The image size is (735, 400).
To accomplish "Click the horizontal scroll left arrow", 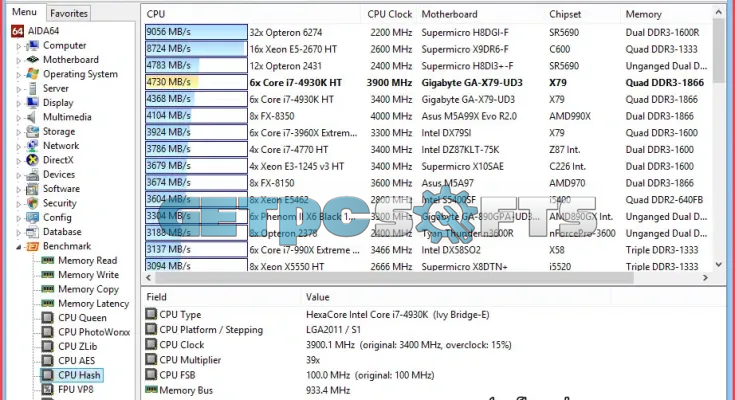I will click(x=149, y=278).
